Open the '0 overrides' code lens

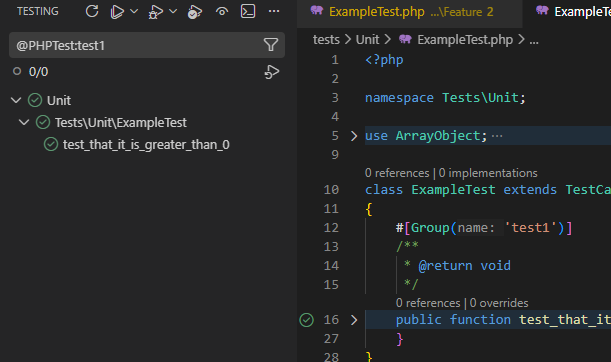pos(499,303)
